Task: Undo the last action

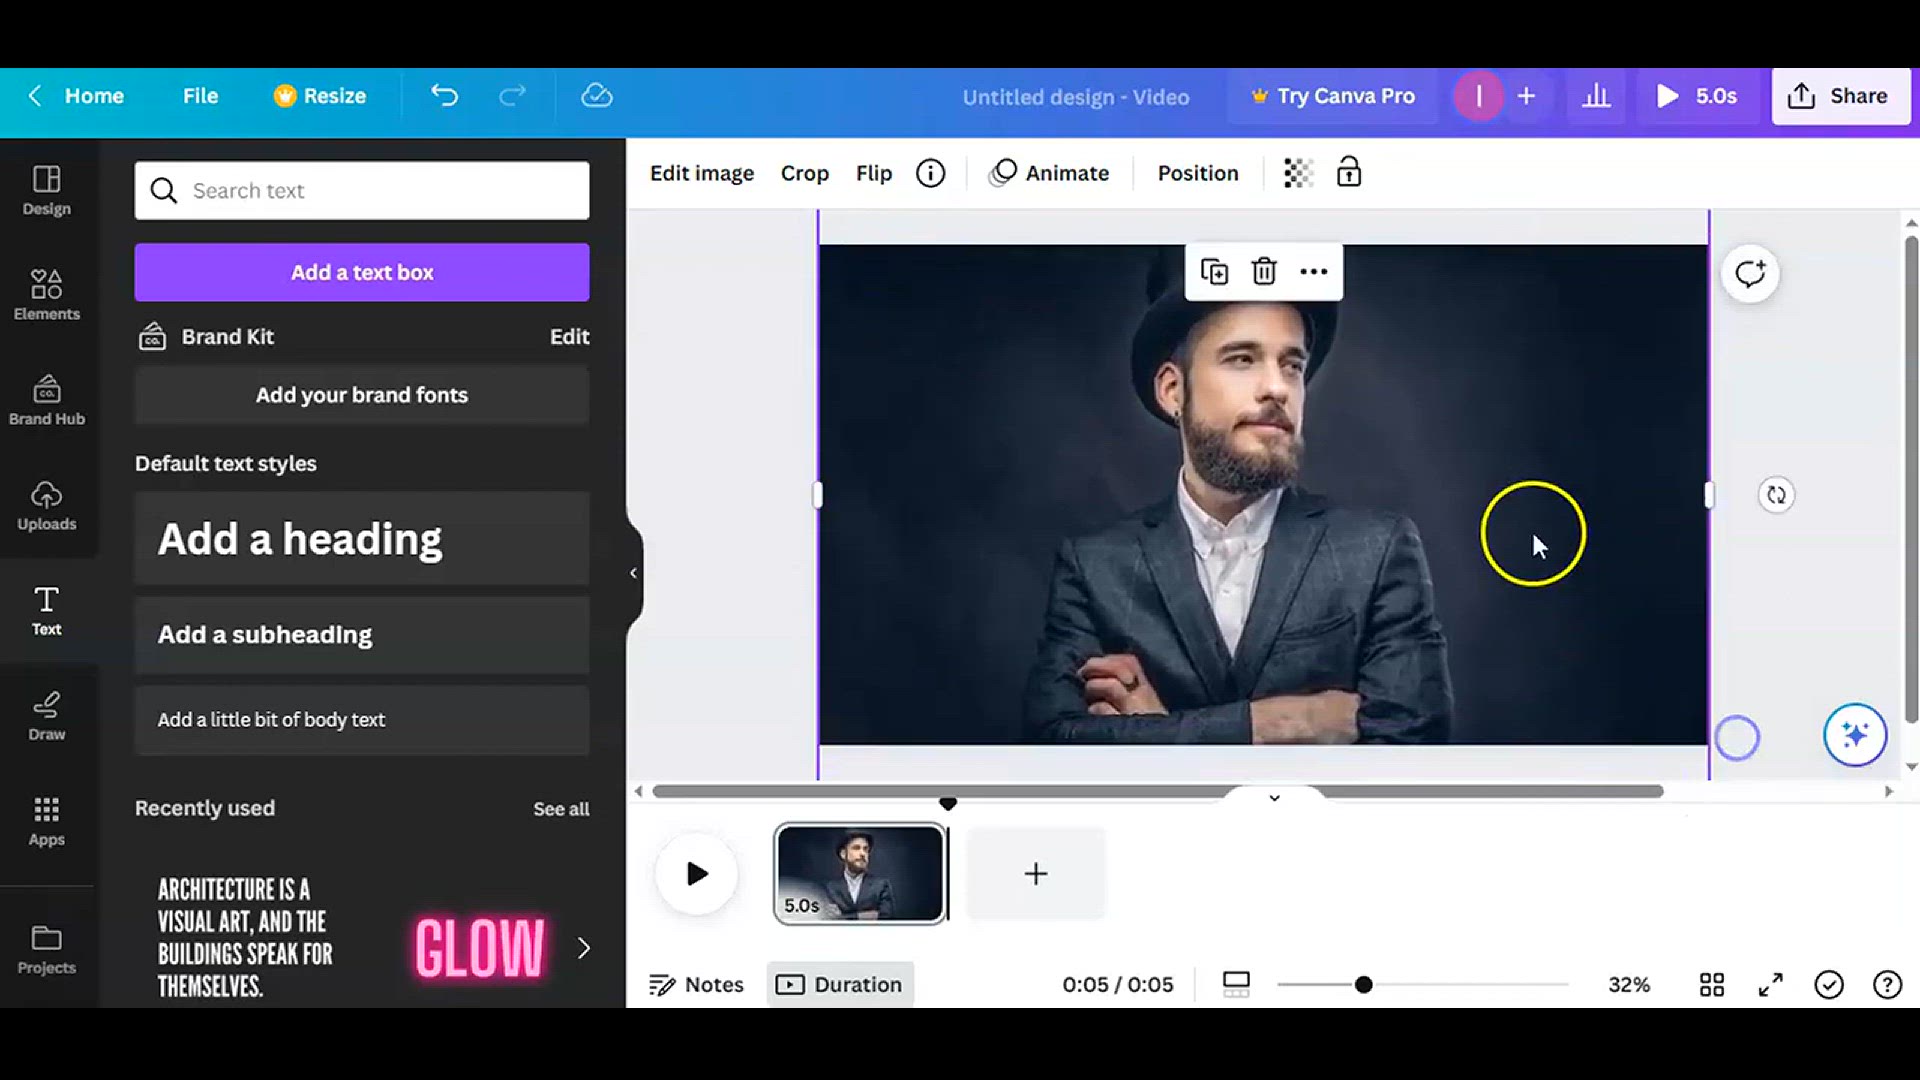Action: 444,96
